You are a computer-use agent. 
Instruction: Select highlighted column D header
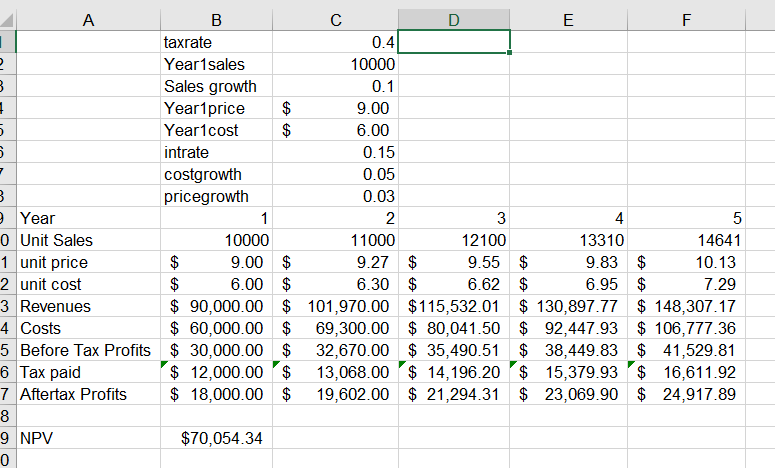pos(454,20)
